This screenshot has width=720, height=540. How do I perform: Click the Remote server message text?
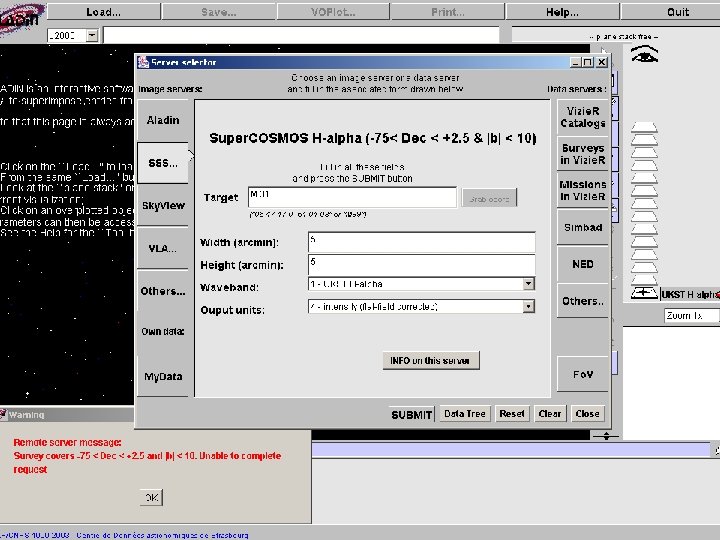[x=68, y=442]
